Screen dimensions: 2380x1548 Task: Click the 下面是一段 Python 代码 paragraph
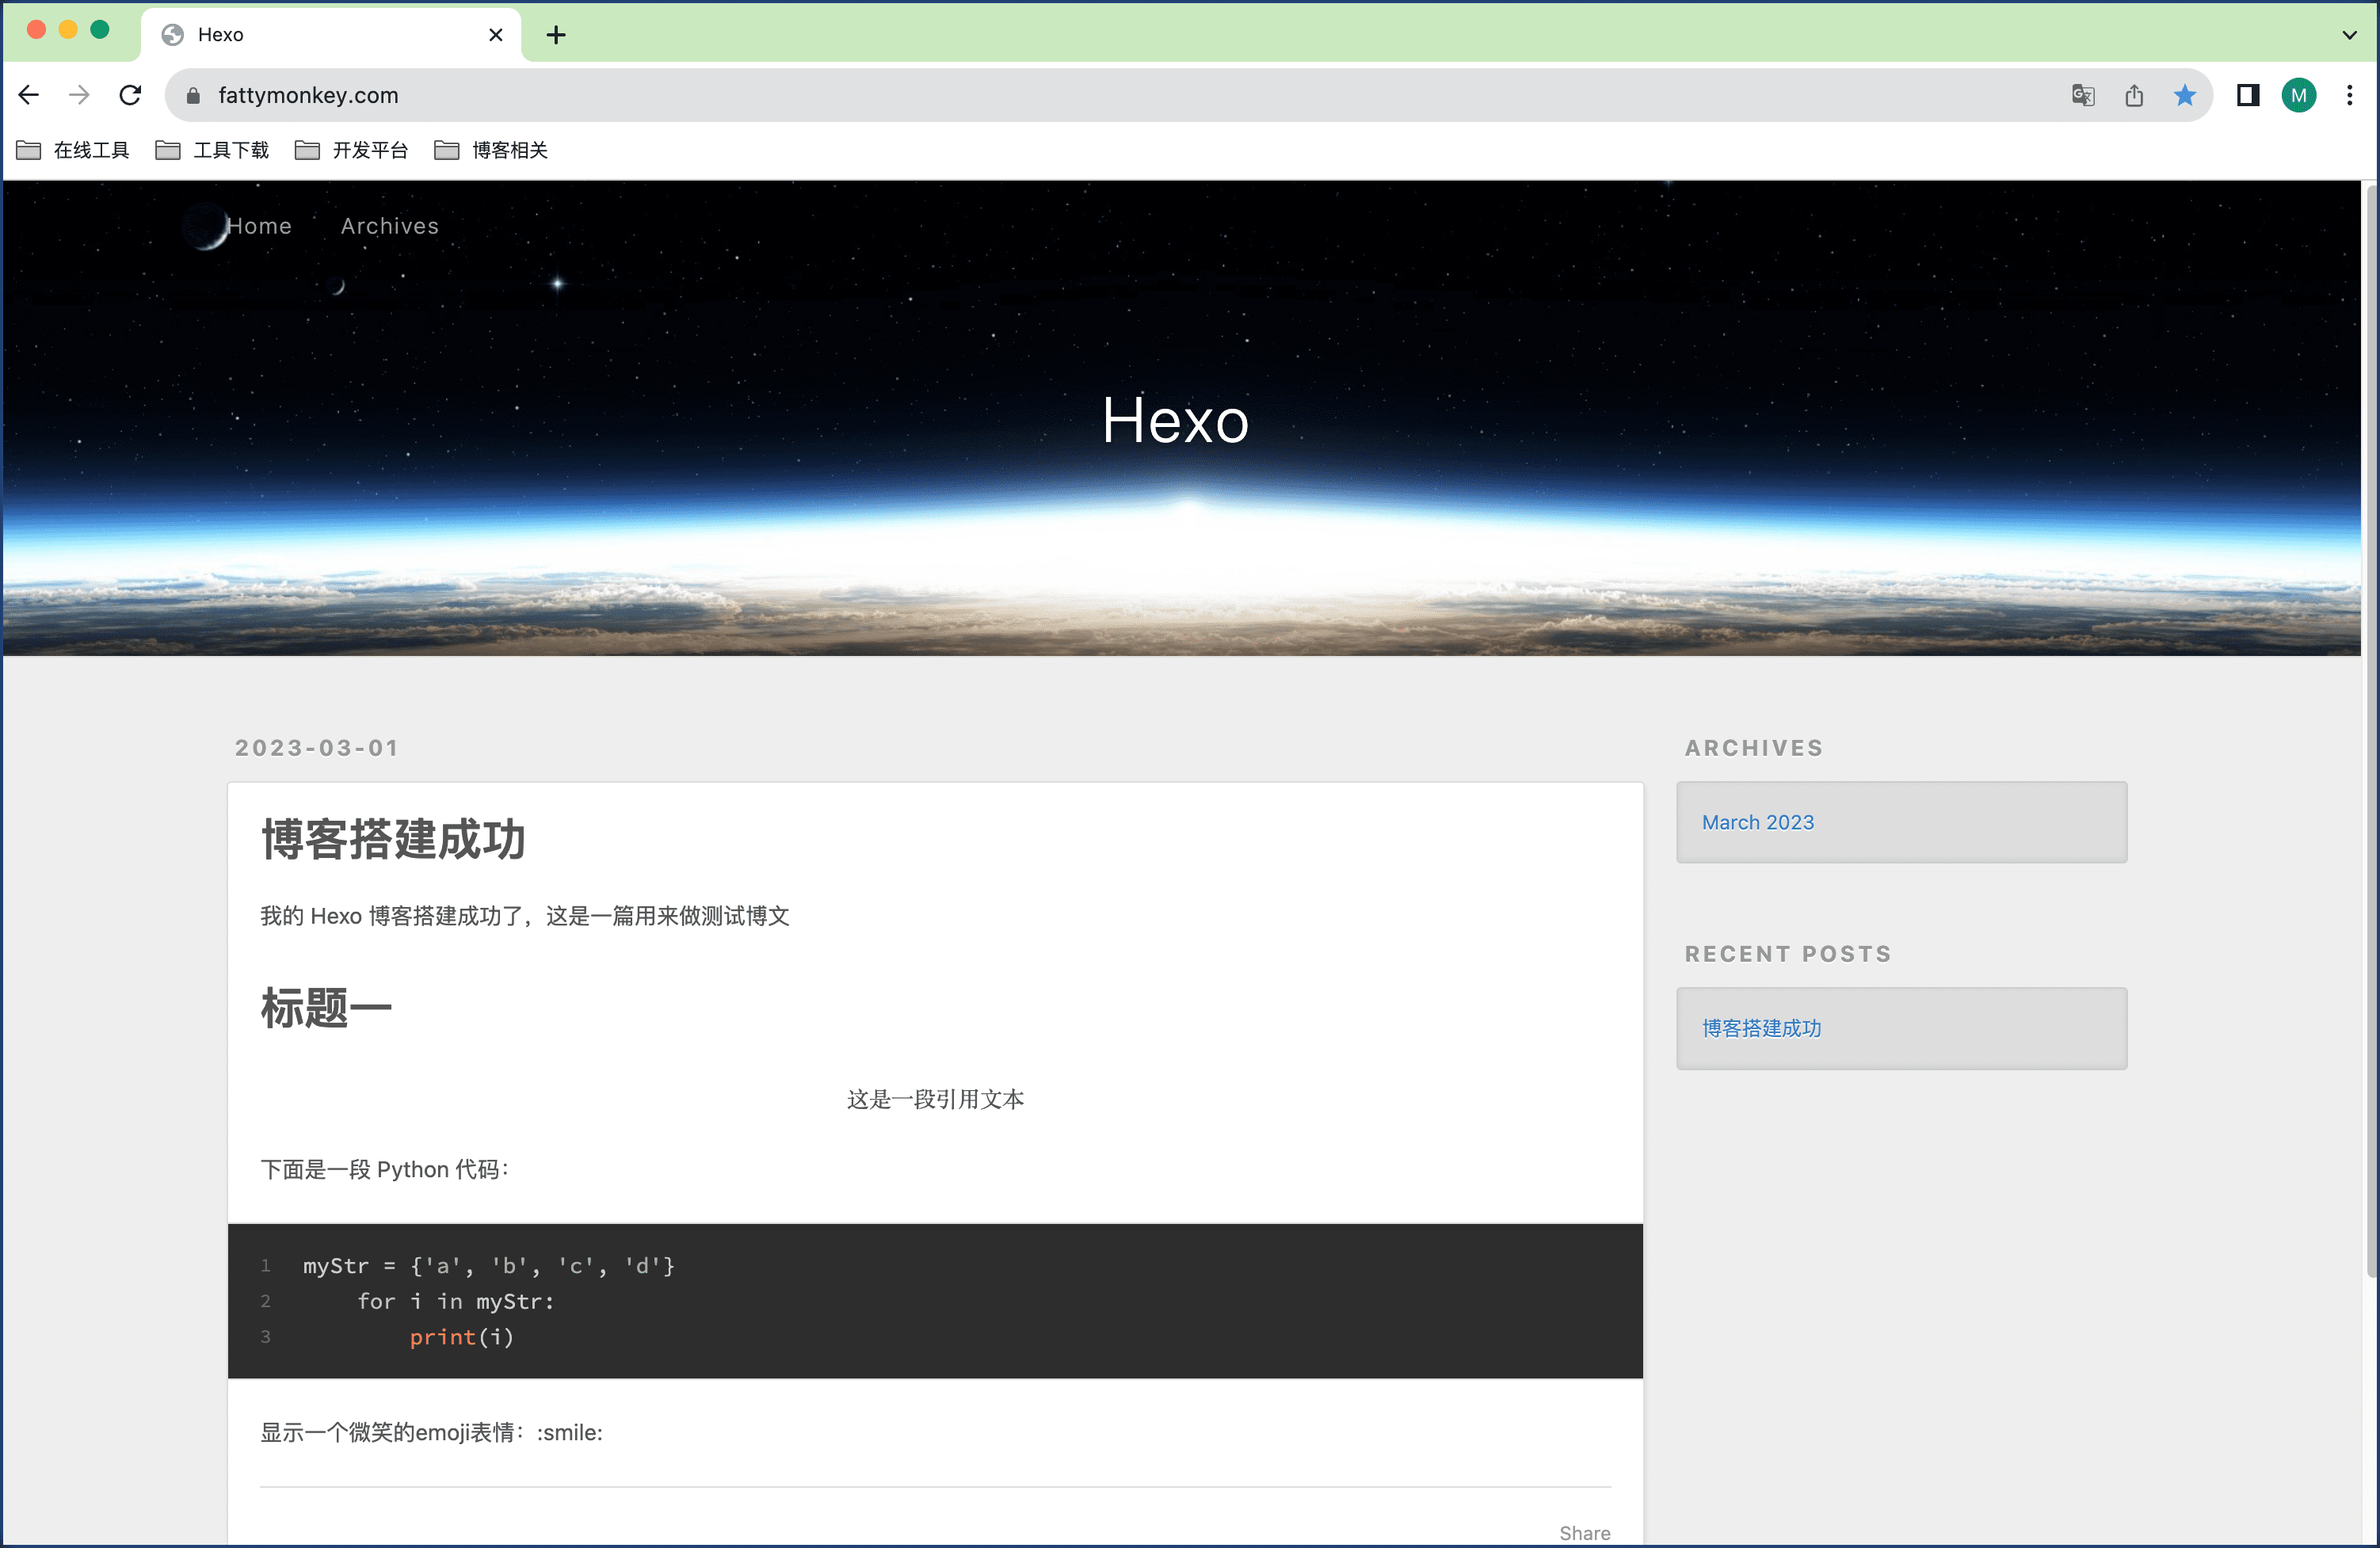(385, 1169)
